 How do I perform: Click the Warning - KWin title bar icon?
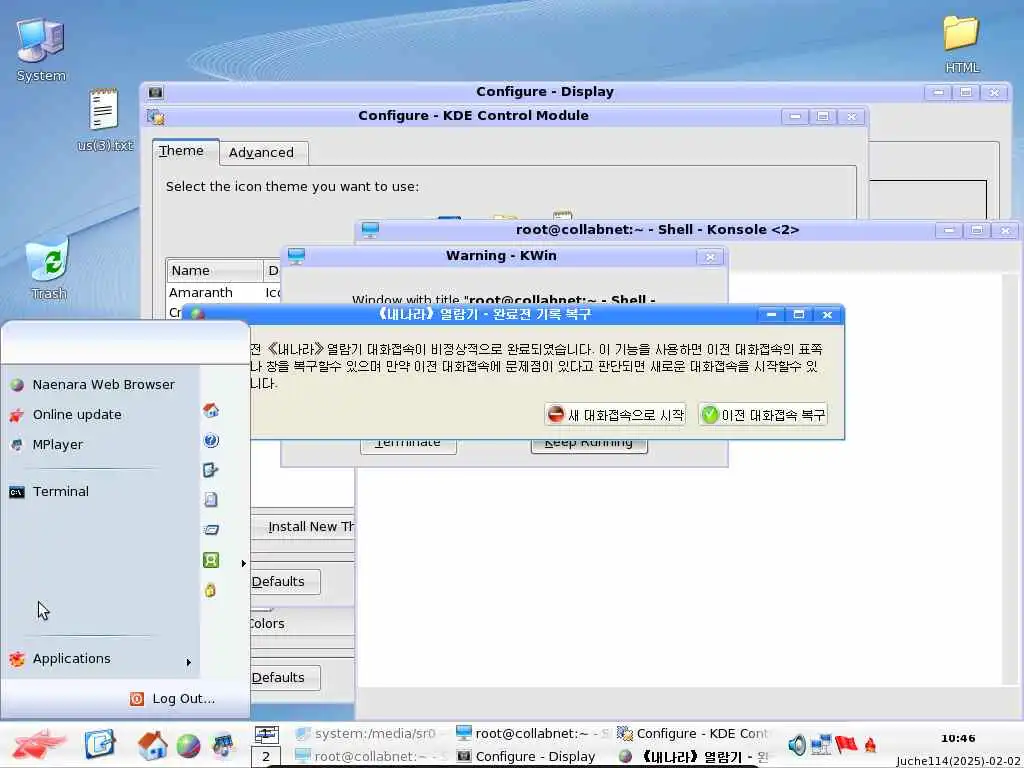(296, 256)
